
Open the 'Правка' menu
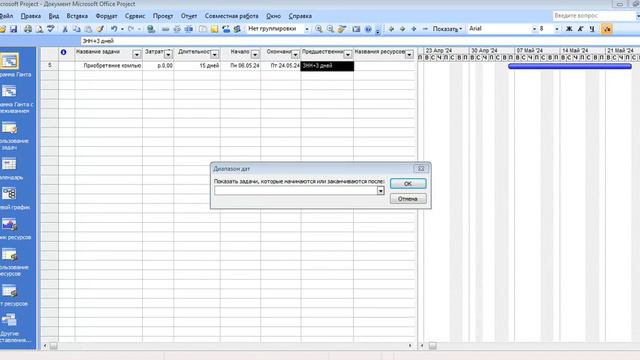tap(31, 16)
